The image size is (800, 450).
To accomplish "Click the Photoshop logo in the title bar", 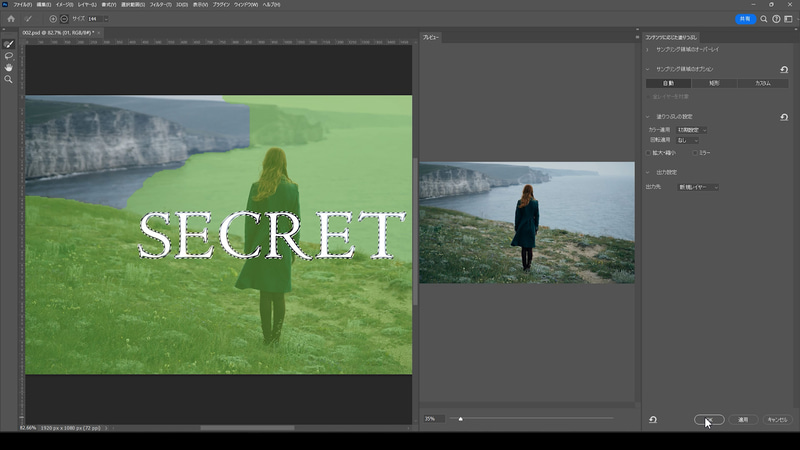I will tap(5, 4).
